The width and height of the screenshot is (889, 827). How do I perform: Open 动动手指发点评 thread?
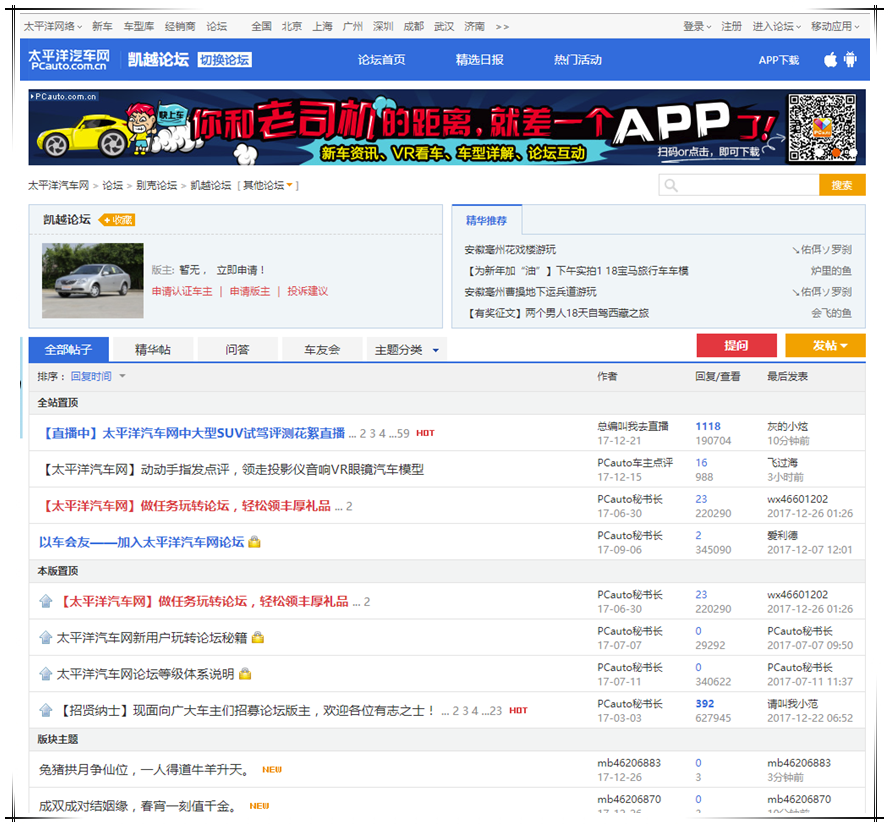point(233,469)
